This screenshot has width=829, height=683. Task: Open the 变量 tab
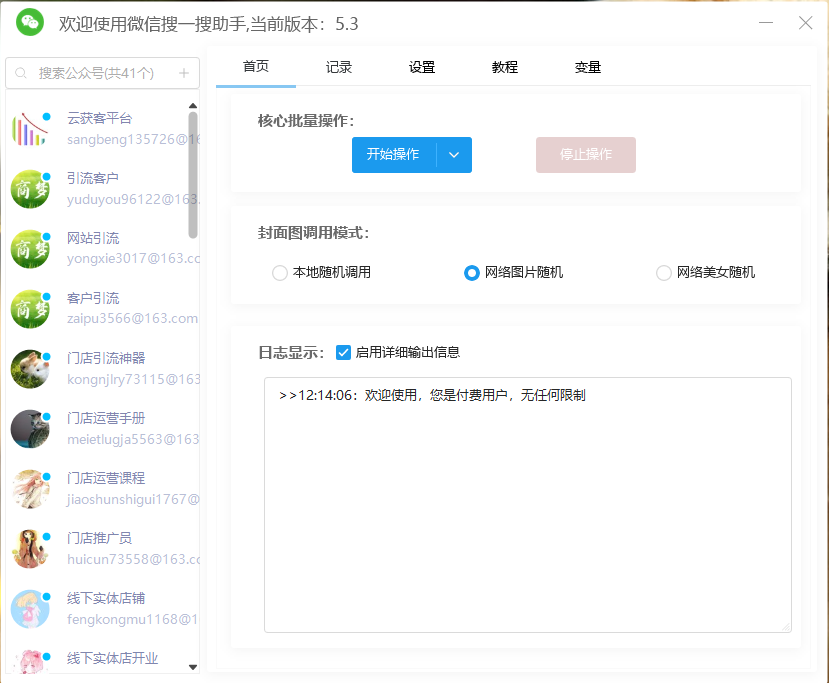pos(588,67)
